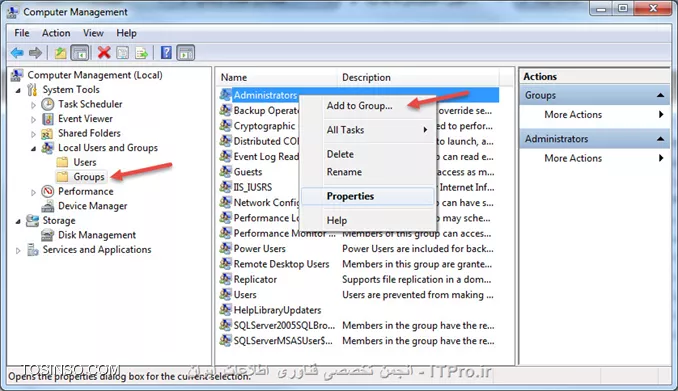Collapse the Groups section in Actions pane
678x391 pixels.
[x=660, y=95]
